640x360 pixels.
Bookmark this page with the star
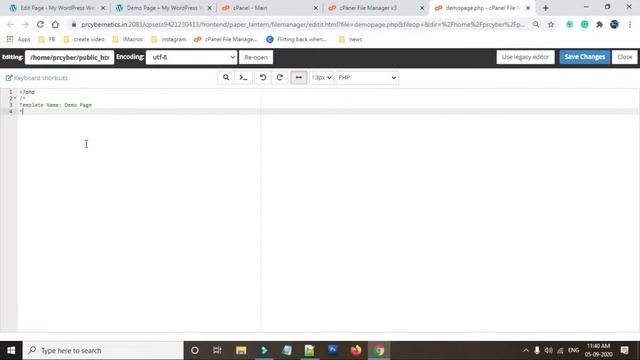(551, 24)
